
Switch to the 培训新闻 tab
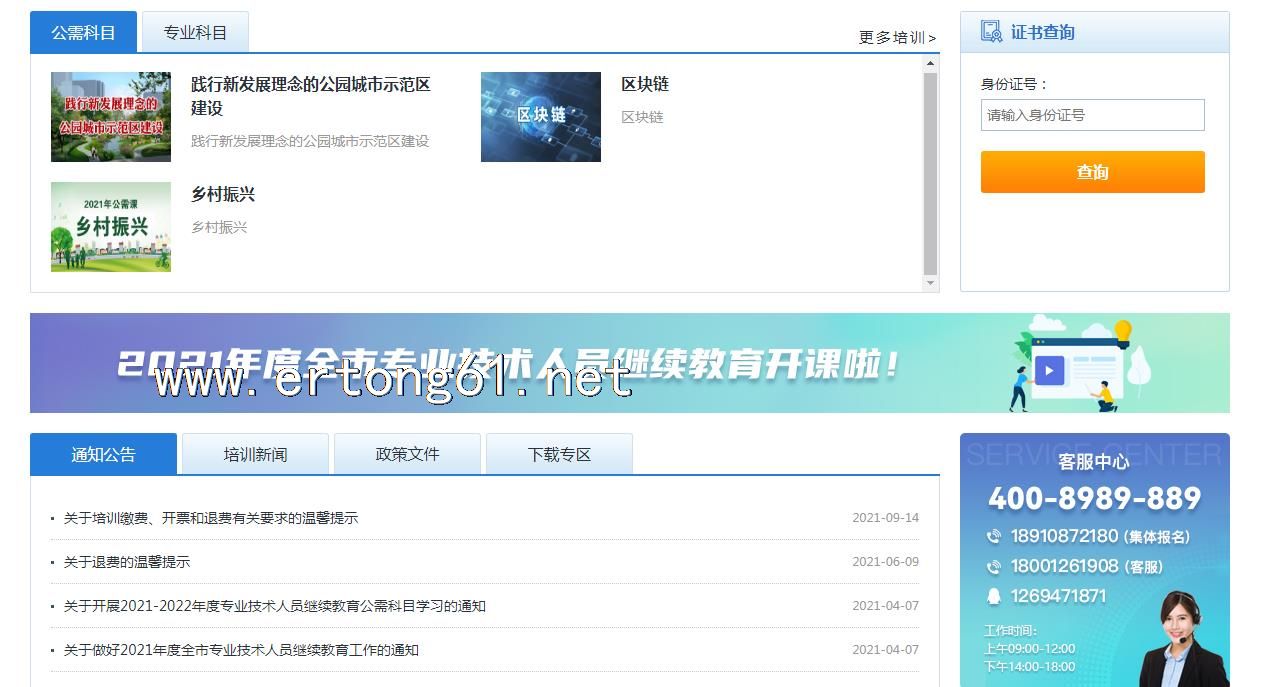pos(255,455)
